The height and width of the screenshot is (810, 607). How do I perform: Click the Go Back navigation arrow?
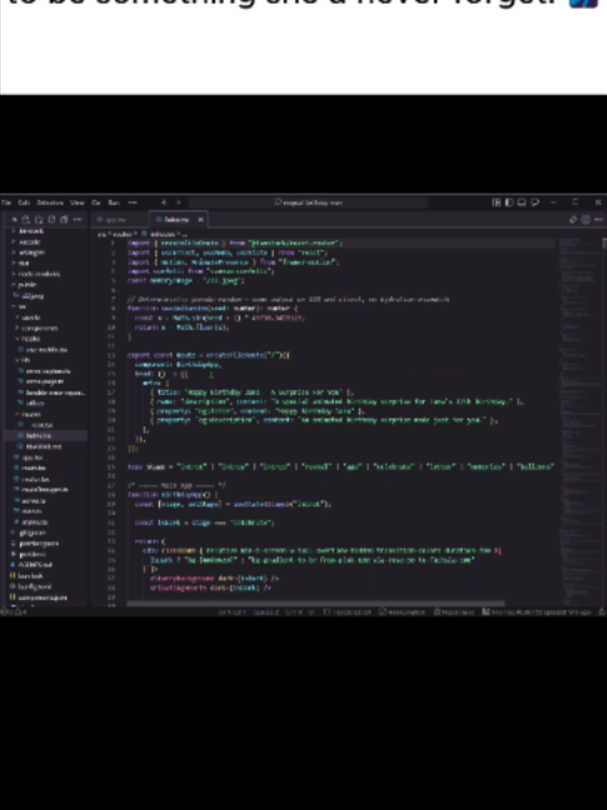tap(164, 202)
